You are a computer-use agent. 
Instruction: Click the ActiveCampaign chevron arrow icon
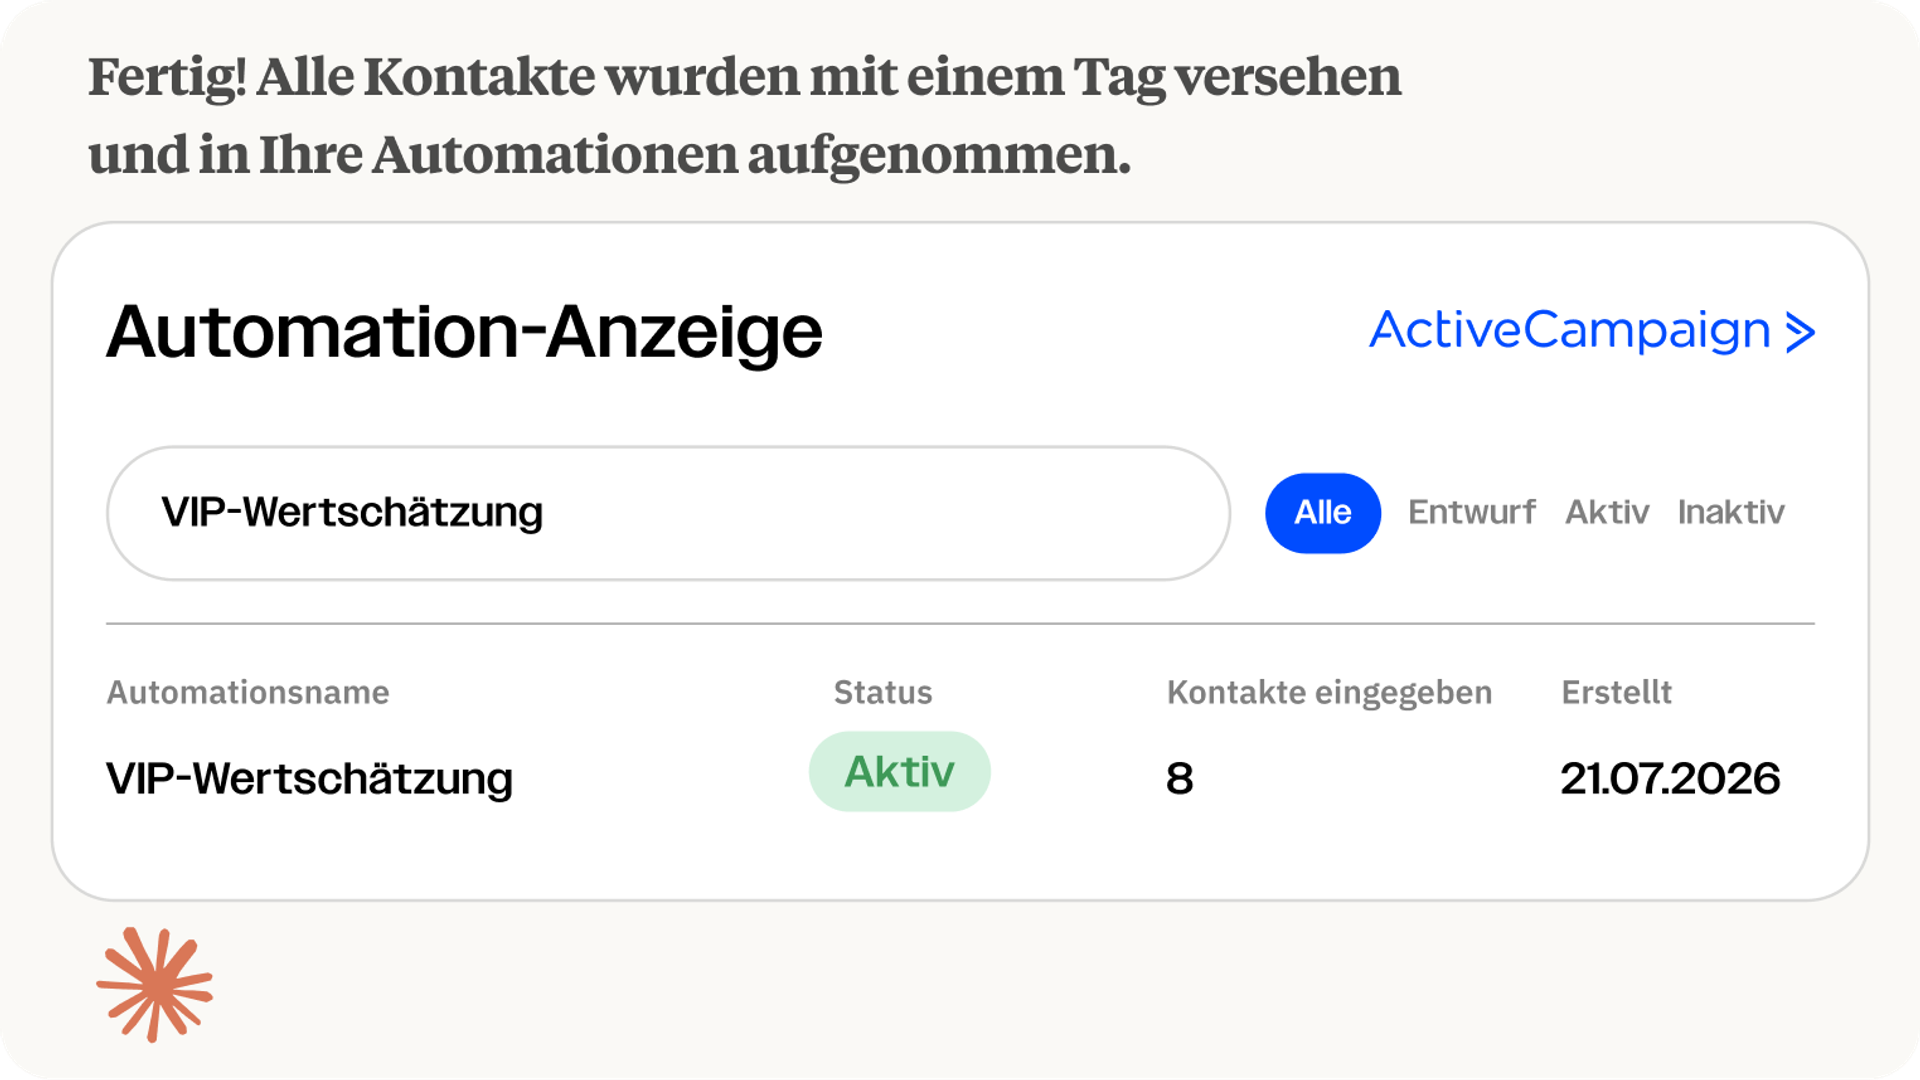tap(1800, 333)
